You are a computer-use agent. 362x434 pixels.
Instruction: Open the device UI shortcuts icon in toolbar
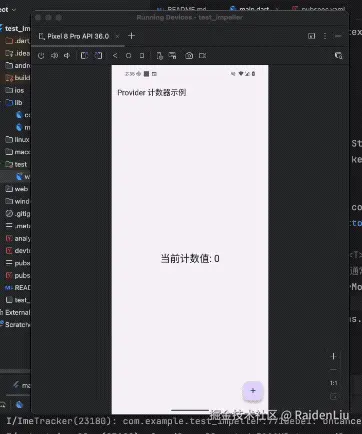pos(172,56)
